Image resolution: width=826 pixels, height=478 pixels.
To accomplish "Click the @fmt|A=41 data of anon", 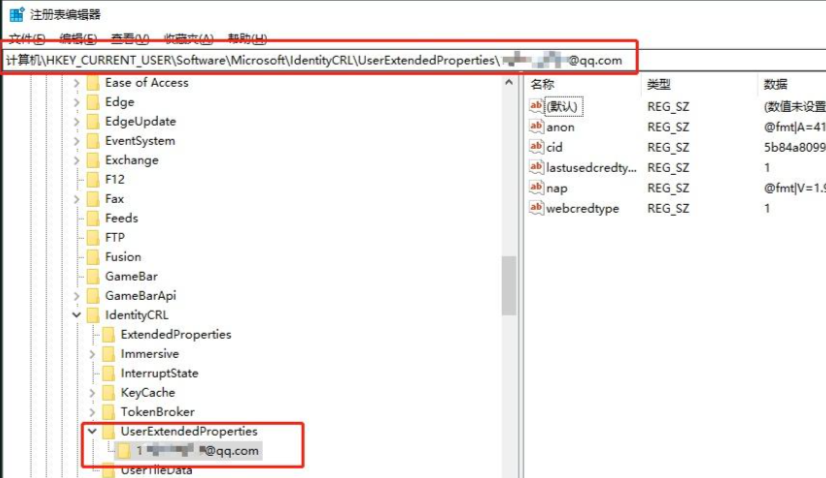I will point(794,127).
